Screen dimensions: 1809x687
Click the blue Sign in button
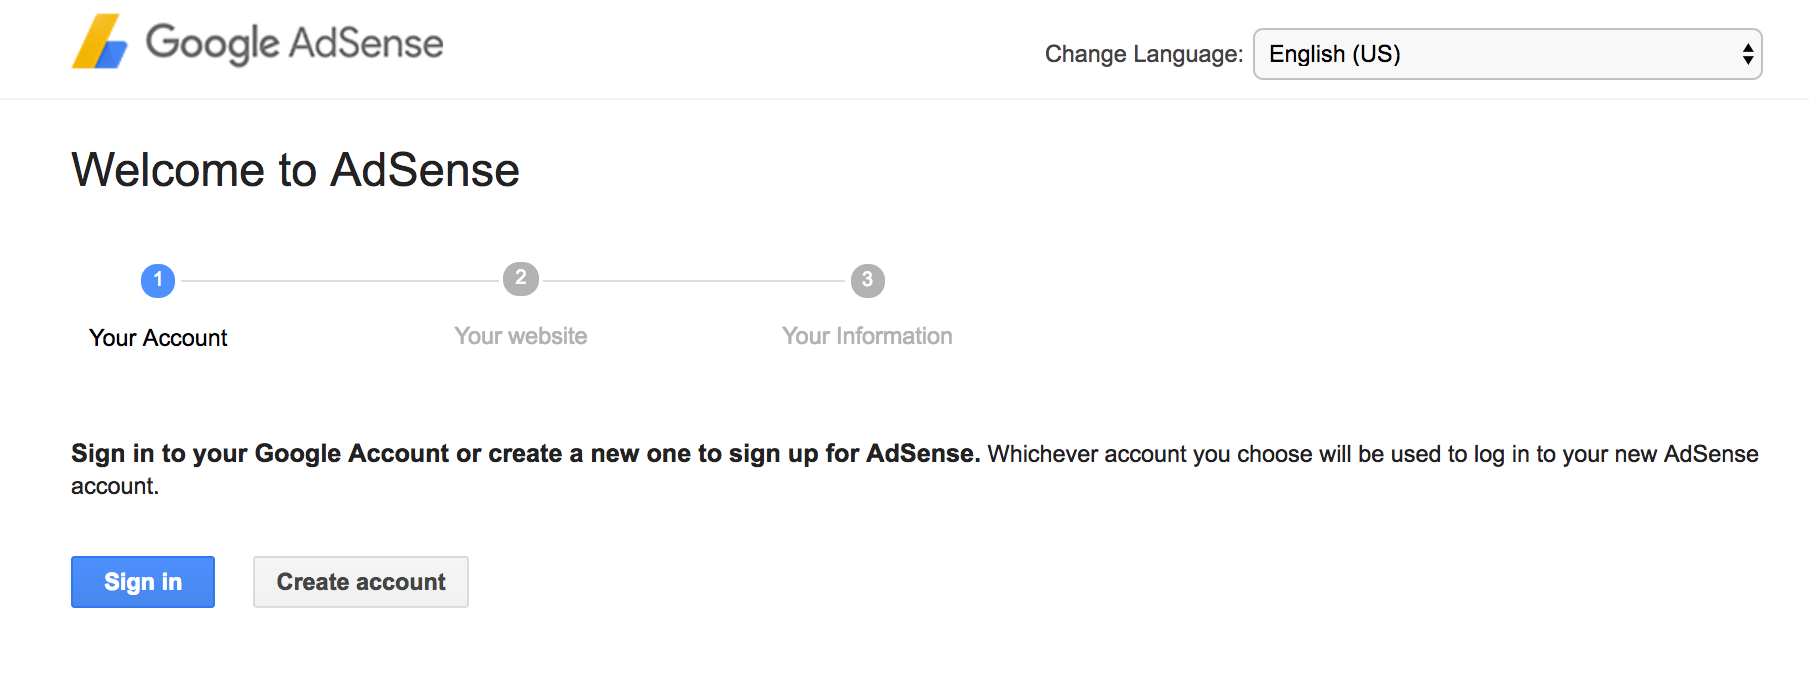[143, 582]
